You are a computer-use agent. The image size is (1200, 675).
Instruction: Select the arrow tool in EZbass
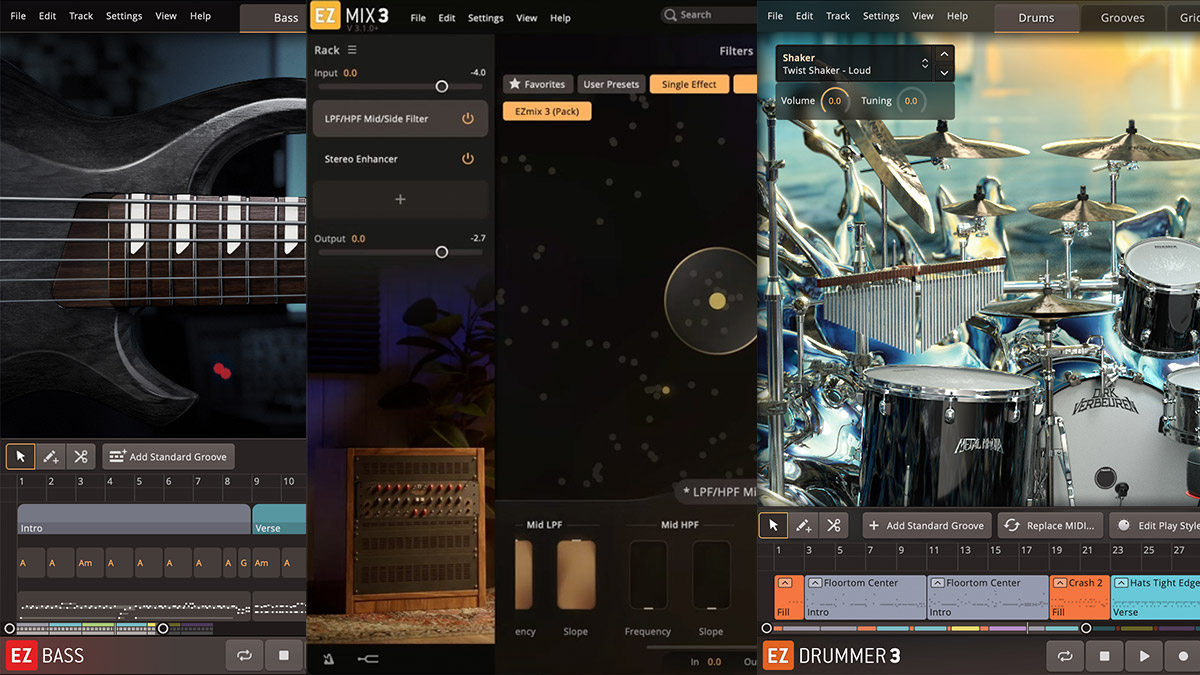click(x=21, y=457)
